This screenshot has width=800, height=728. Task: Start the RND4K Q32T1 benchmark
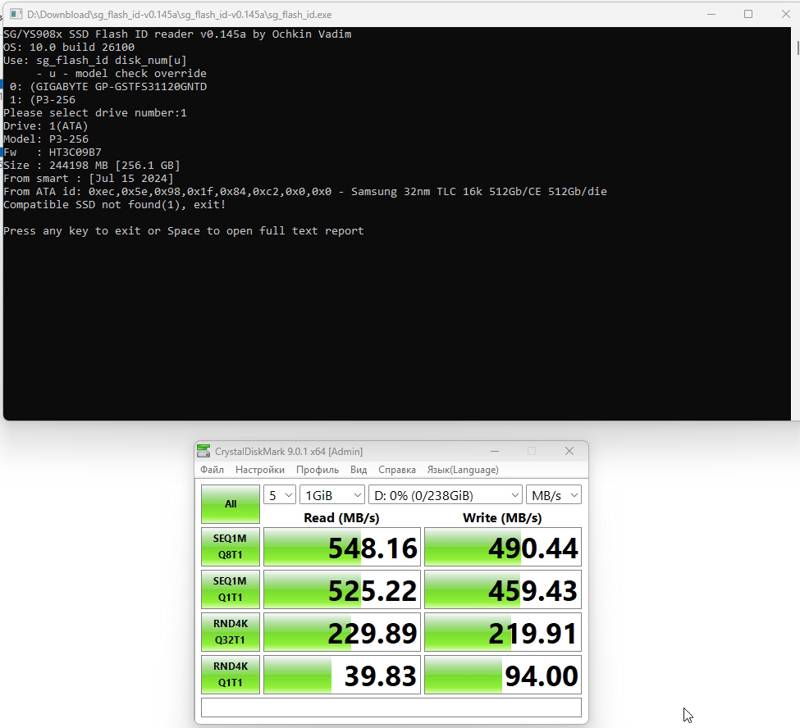[x=230, y=631]
